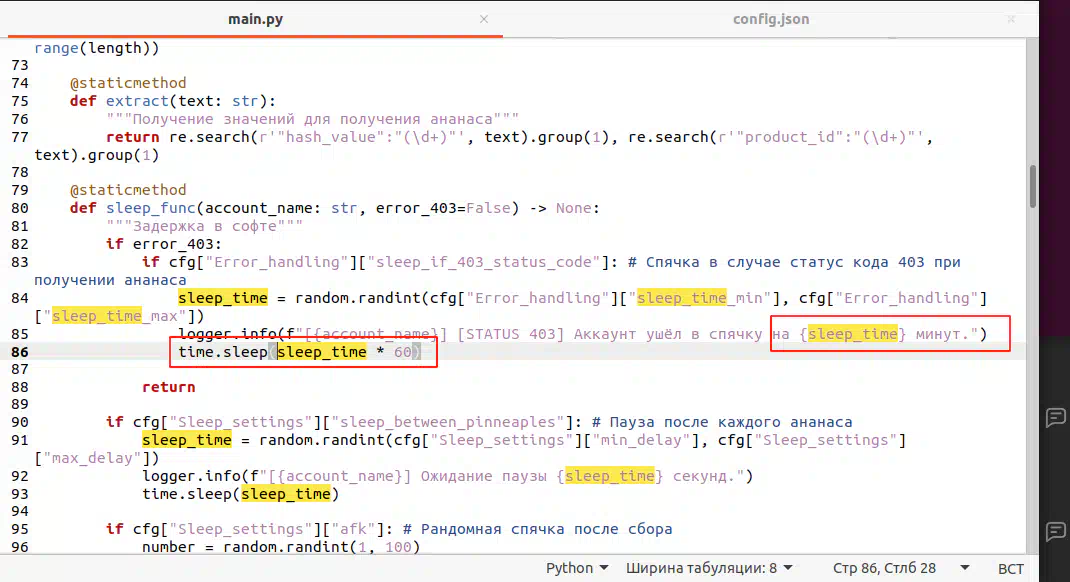Click the docstring "Получение значений для получения ананаса"
This screenshot has width=1070, height=582.
pos(313,119)
